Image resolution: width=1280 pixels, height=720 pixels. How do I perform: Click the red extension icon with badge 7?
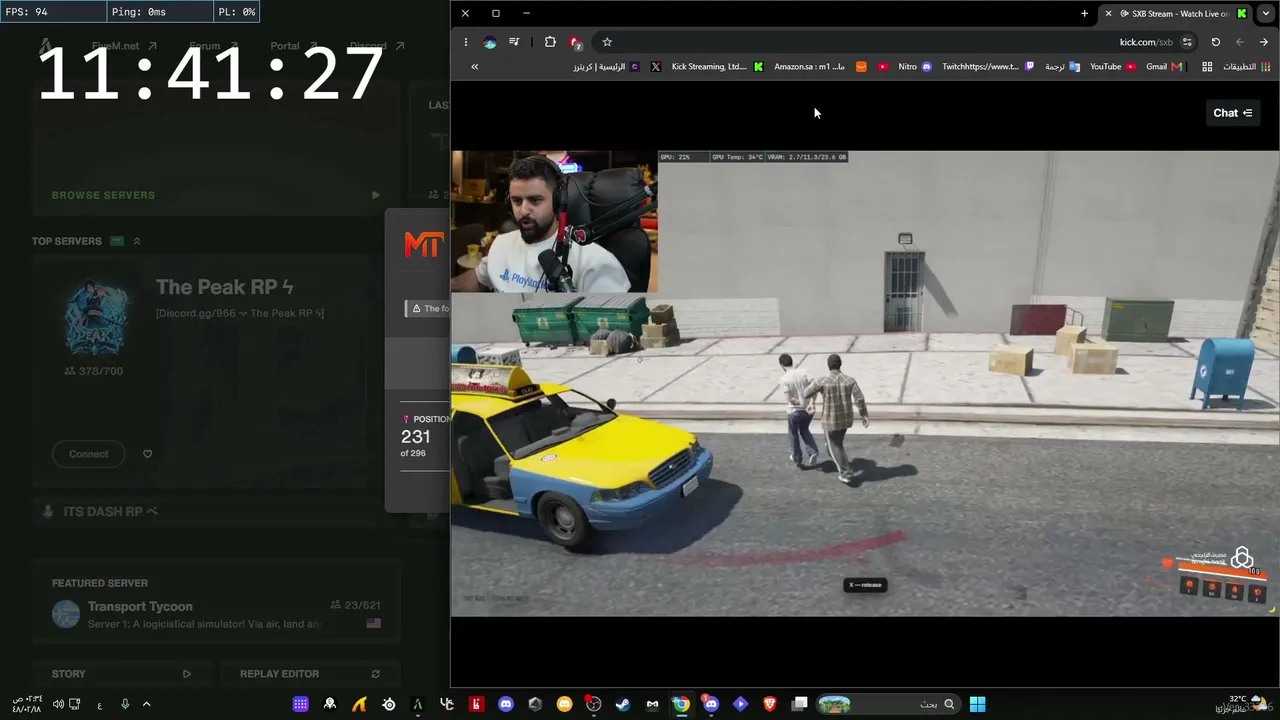coord(575,42)
